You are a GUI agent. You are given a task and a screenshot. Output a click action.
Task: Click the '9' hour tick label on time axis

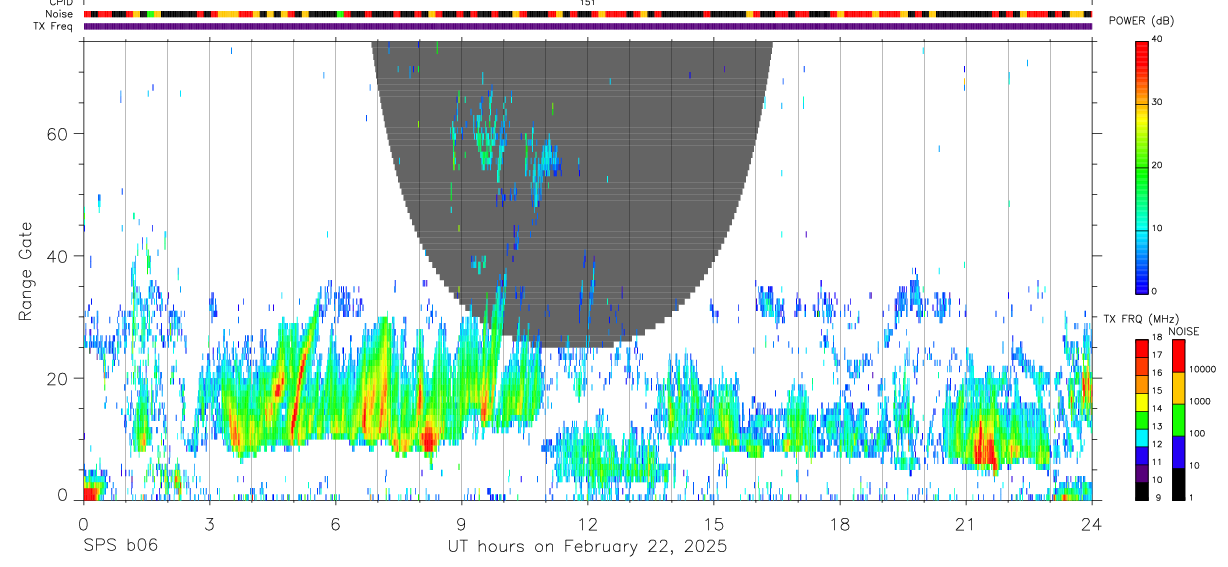[x=462, y=523]
